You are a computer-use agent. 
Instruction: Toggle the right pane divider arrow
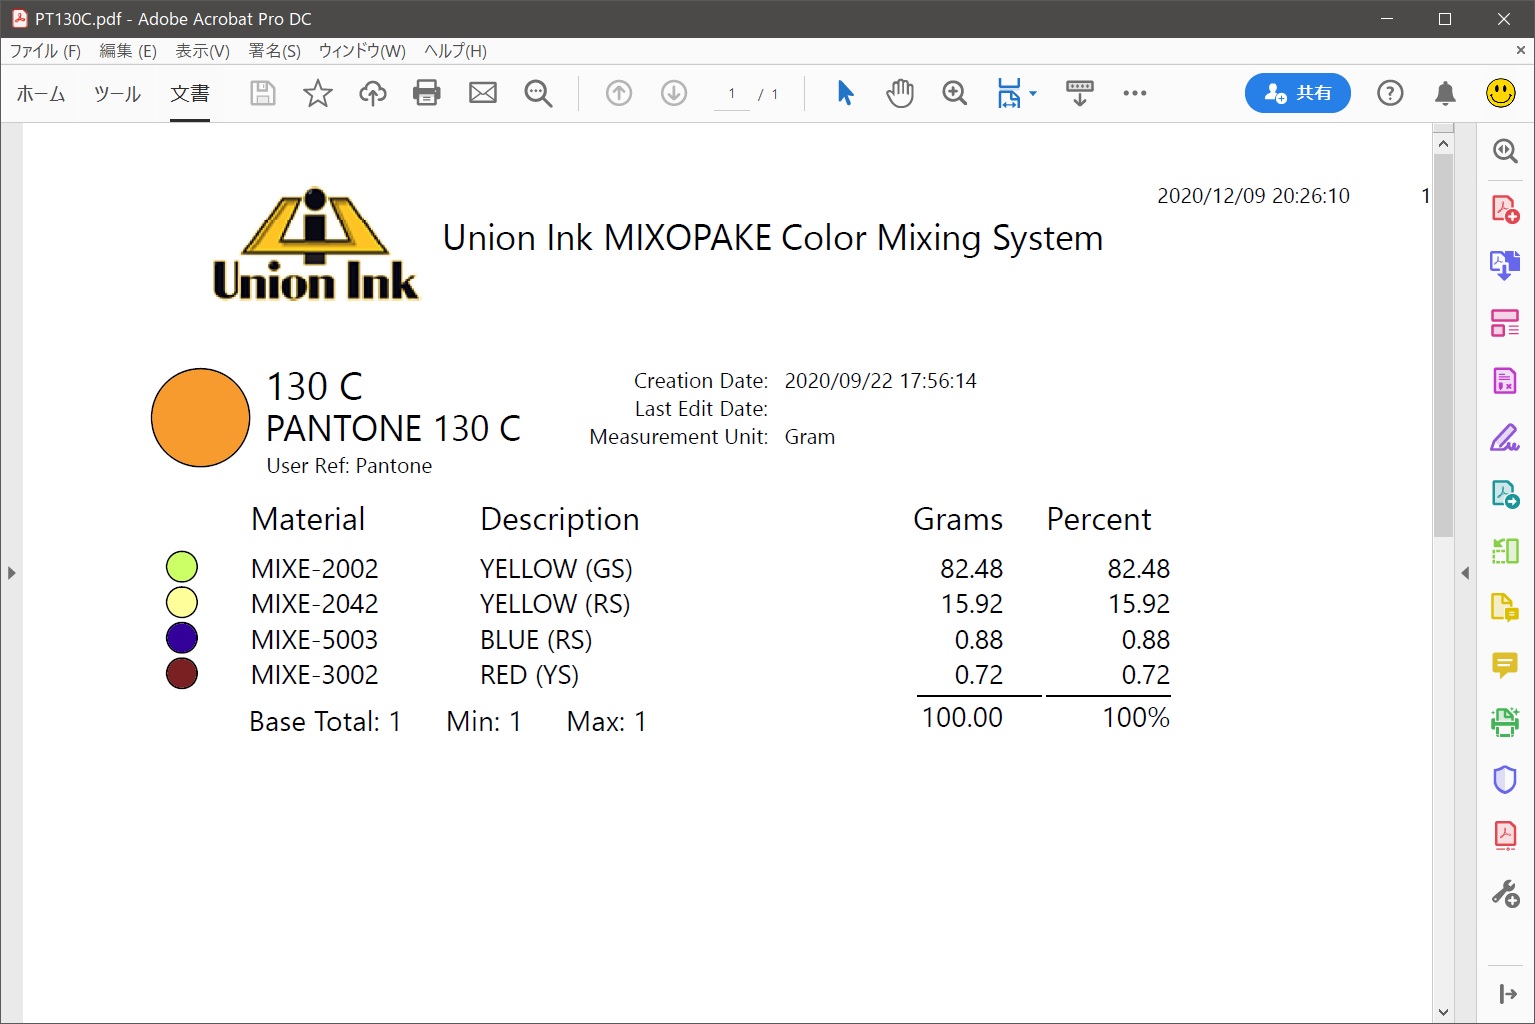click(1465, 573)
